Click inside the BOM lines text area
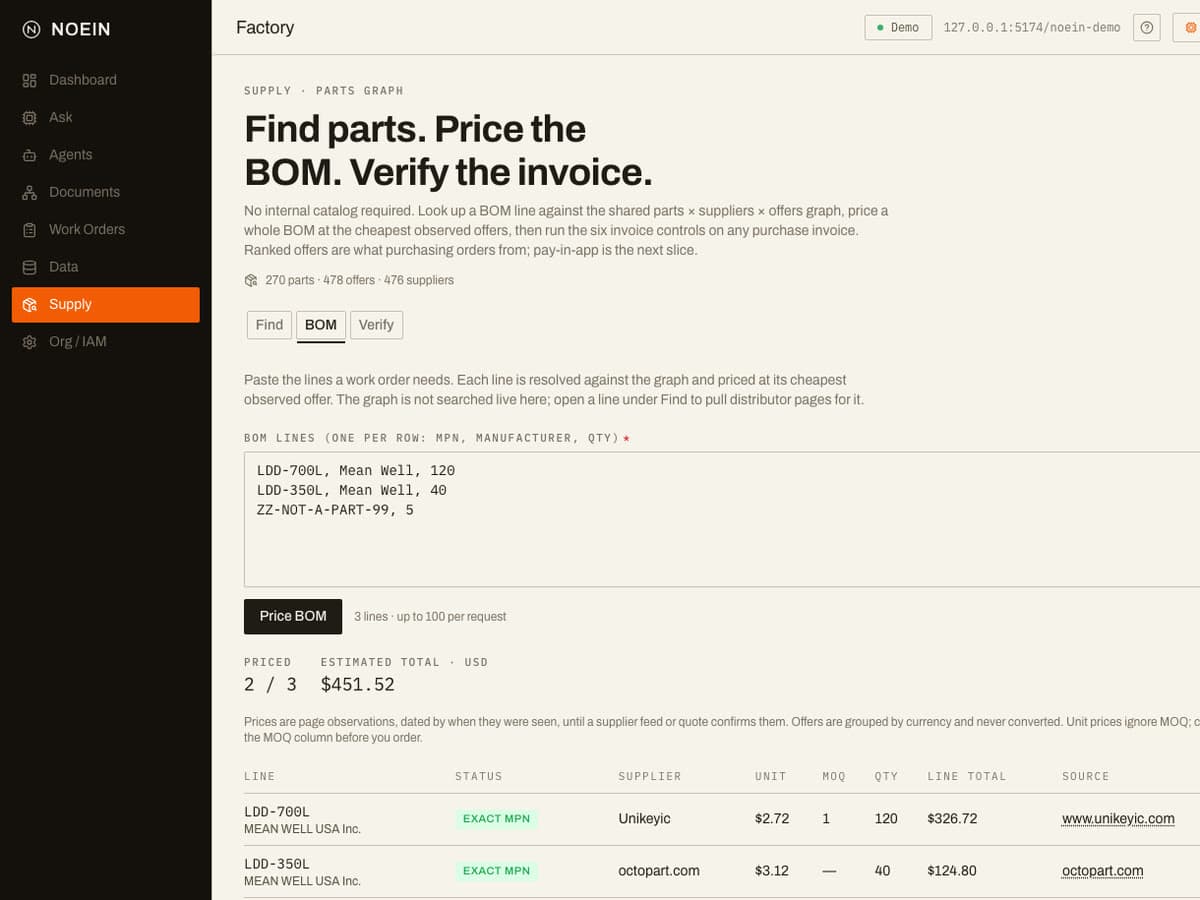Viewport: 1200px width, 900px height. click(722, 519)
